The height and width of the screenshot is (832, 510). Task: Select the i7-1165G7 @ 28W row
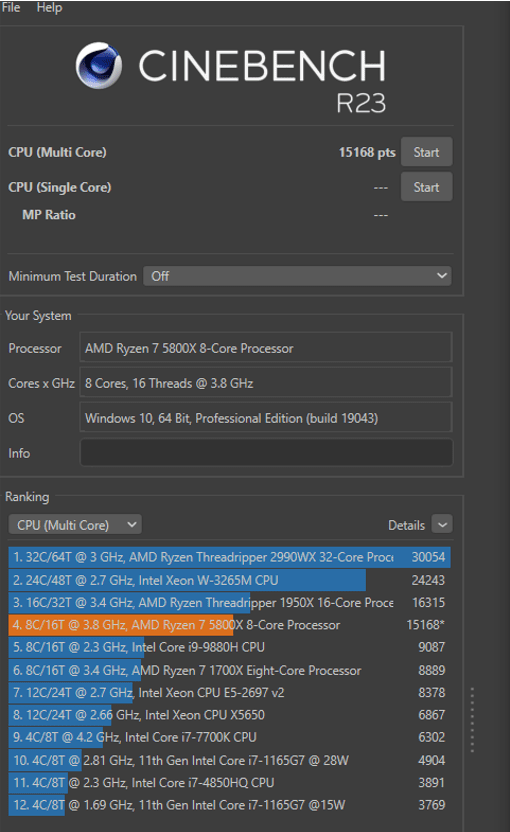point(229,760)
